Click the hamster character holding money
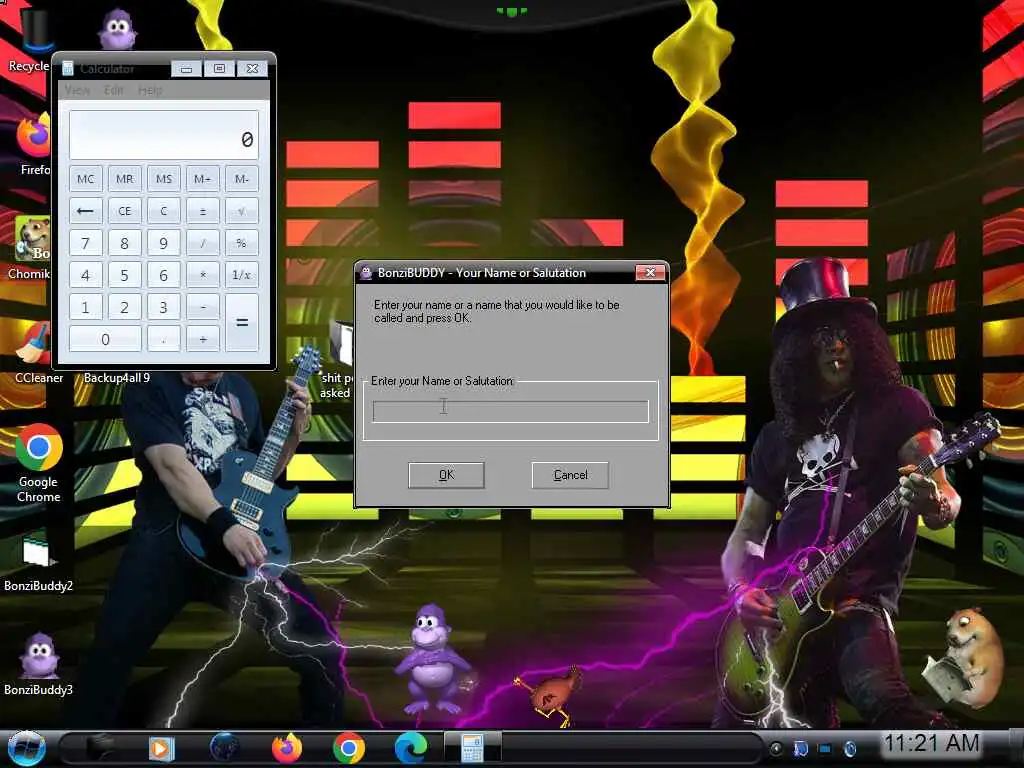This screenshot has height=768, width=1024. coord(963,656)
